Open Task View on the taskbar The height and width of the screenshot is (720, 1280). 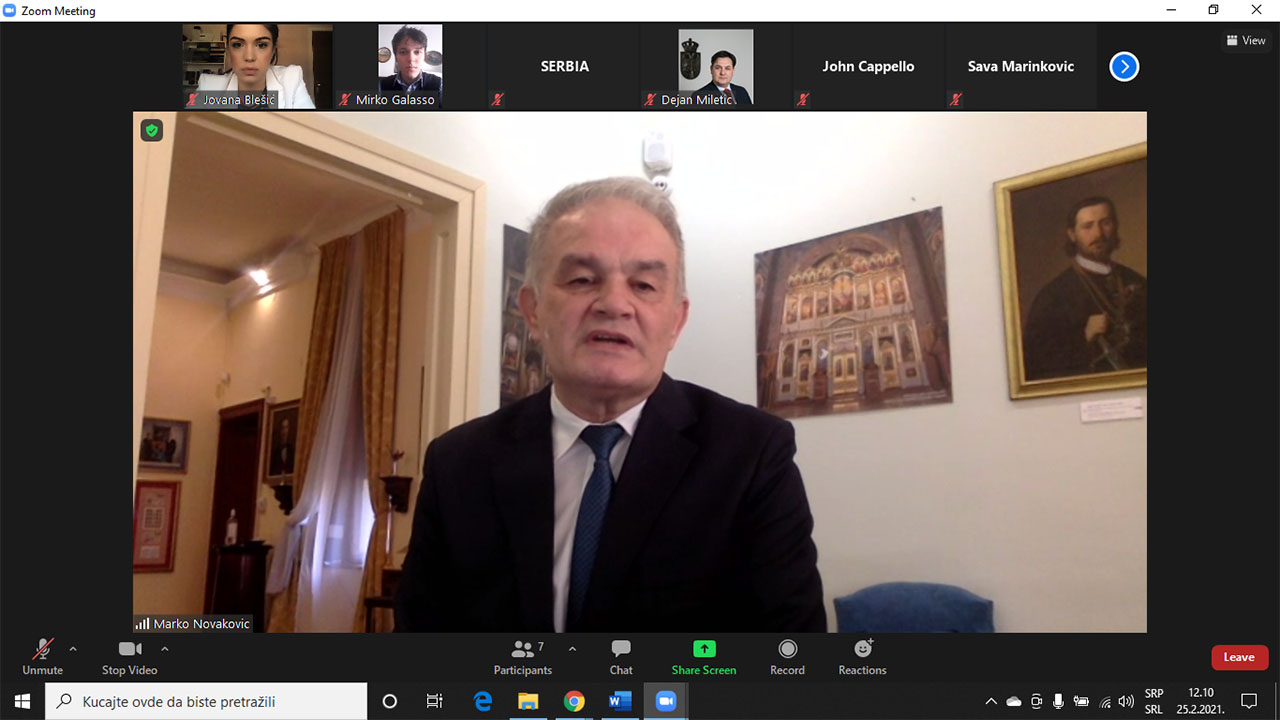(434, 701)
